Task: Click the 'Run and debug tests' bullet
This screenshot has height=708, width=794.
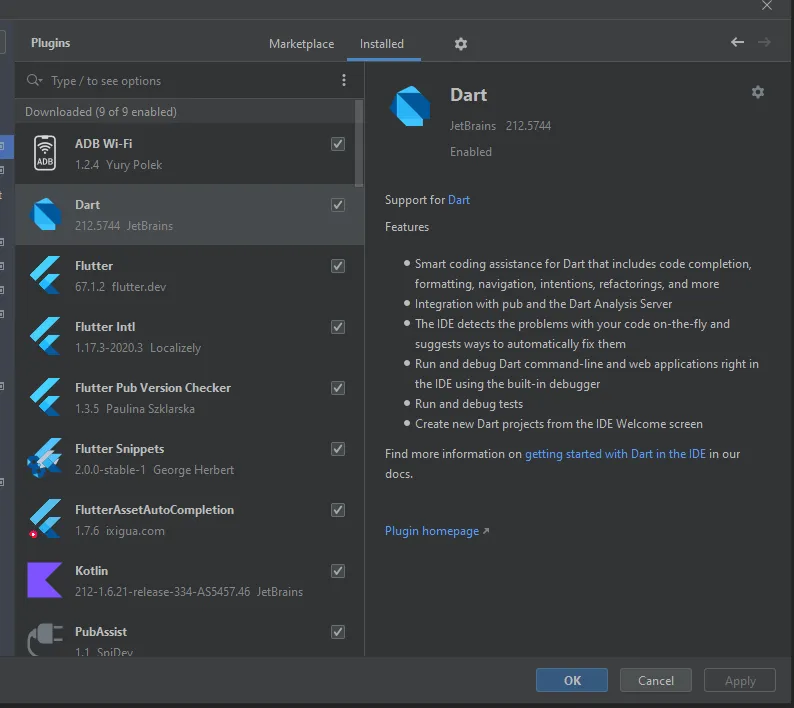Action: (469, 404)
